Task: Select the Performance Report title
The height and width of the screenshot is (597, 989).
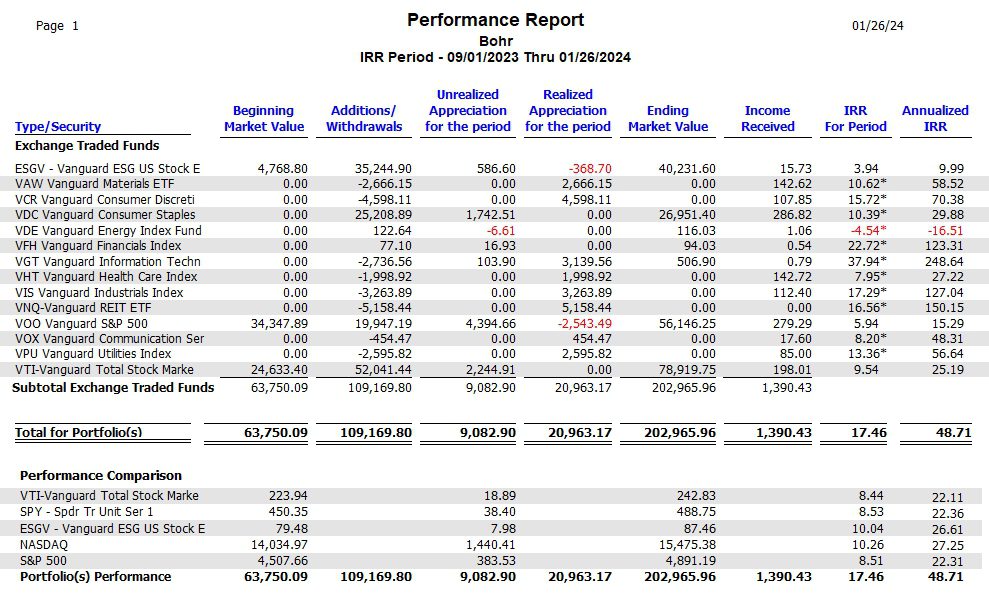Action: click(495, 20)
